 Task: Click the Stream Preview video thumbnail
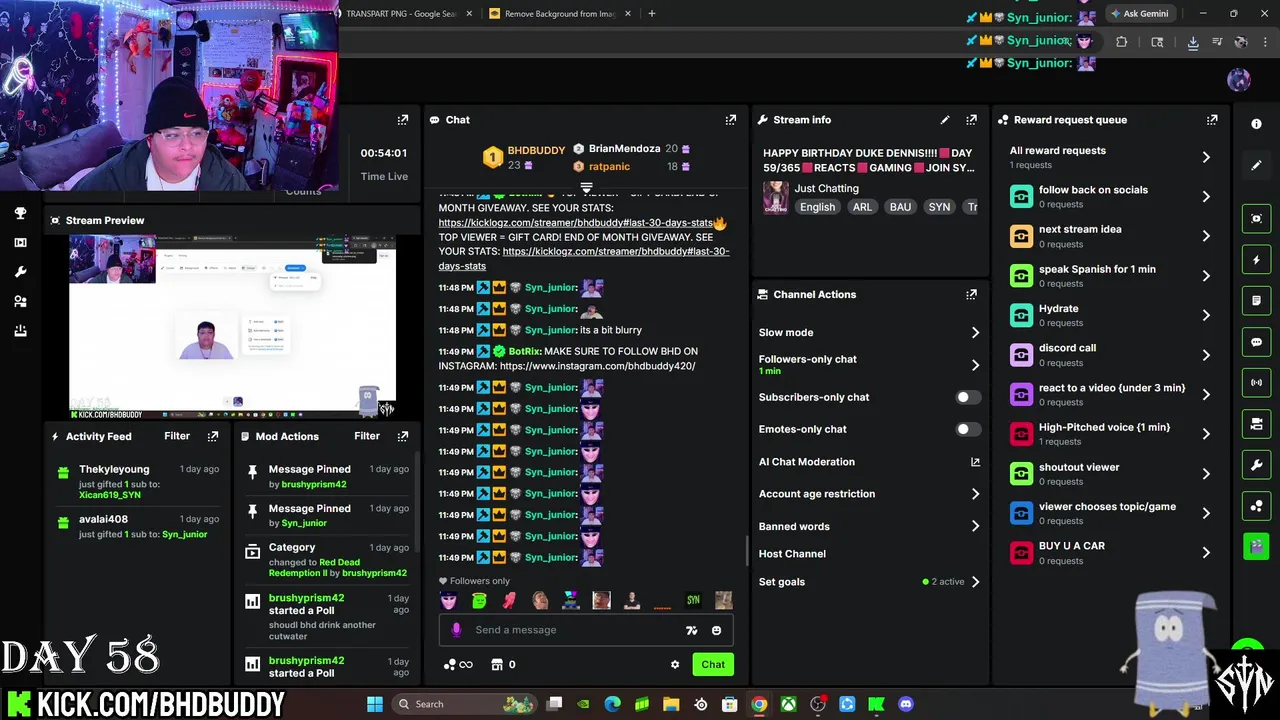(x=232, y=327)
